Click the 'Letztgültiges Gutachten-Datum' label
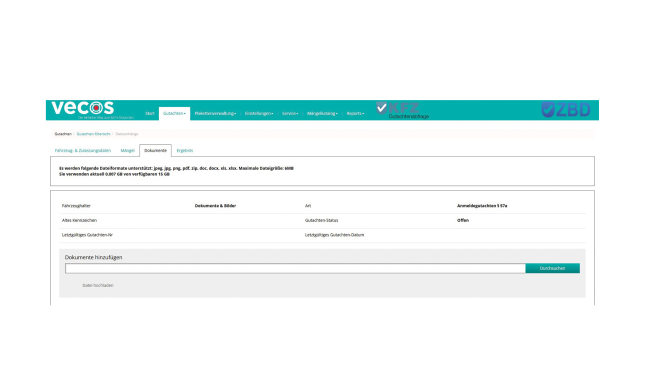 334,235
